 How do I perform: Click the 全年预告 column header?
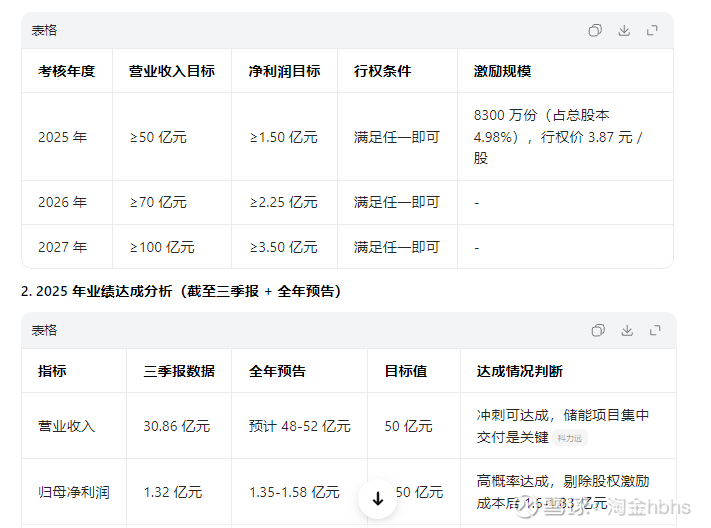pos(278,371)
